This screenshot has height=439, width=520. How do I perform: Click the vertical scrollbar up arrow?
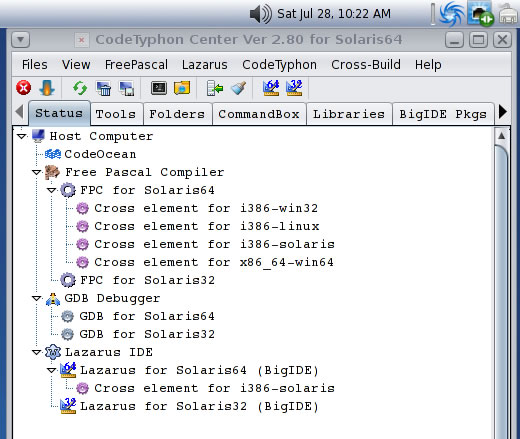coord(501,136)
